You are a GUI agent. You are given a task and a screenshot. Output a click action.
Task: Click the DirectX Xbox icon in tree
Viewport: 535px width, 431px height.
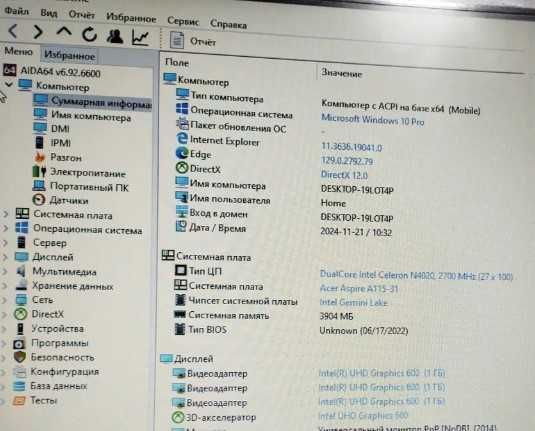(20, 314)
